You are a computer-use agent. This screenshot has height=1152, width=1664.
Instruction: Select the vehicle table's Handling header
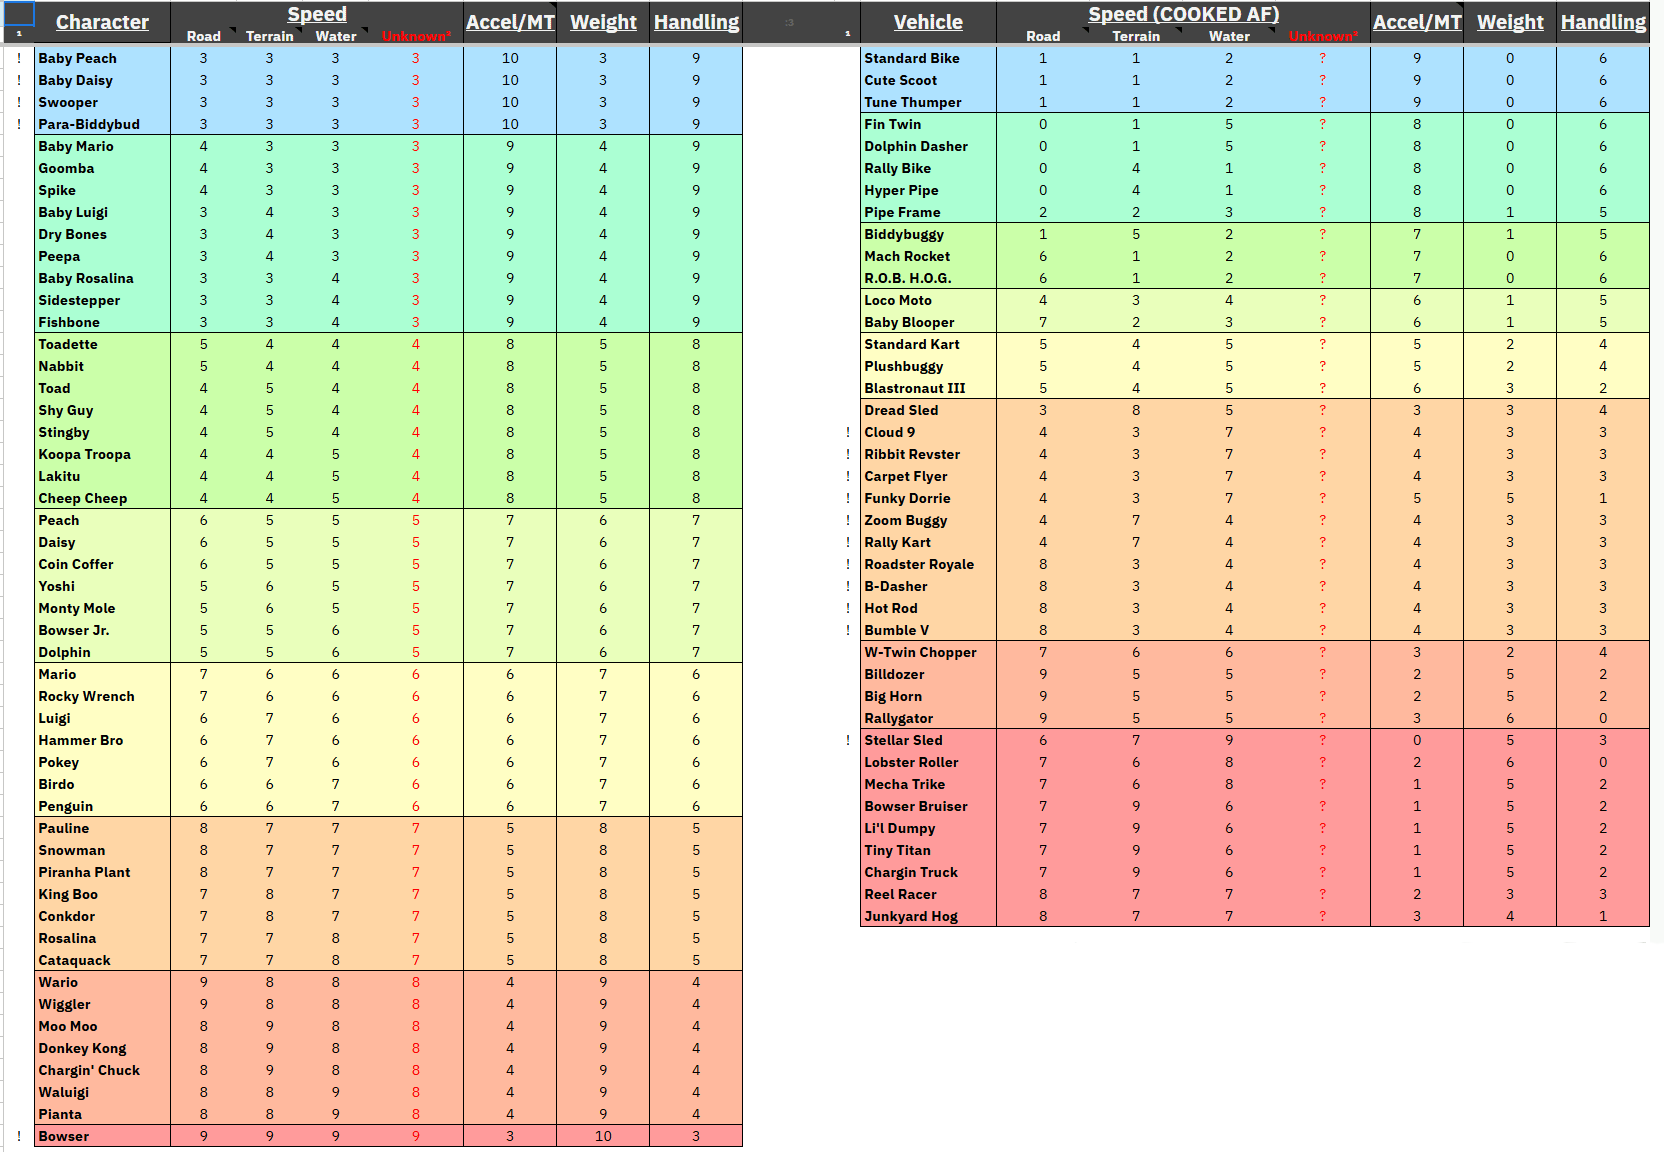1603,22
